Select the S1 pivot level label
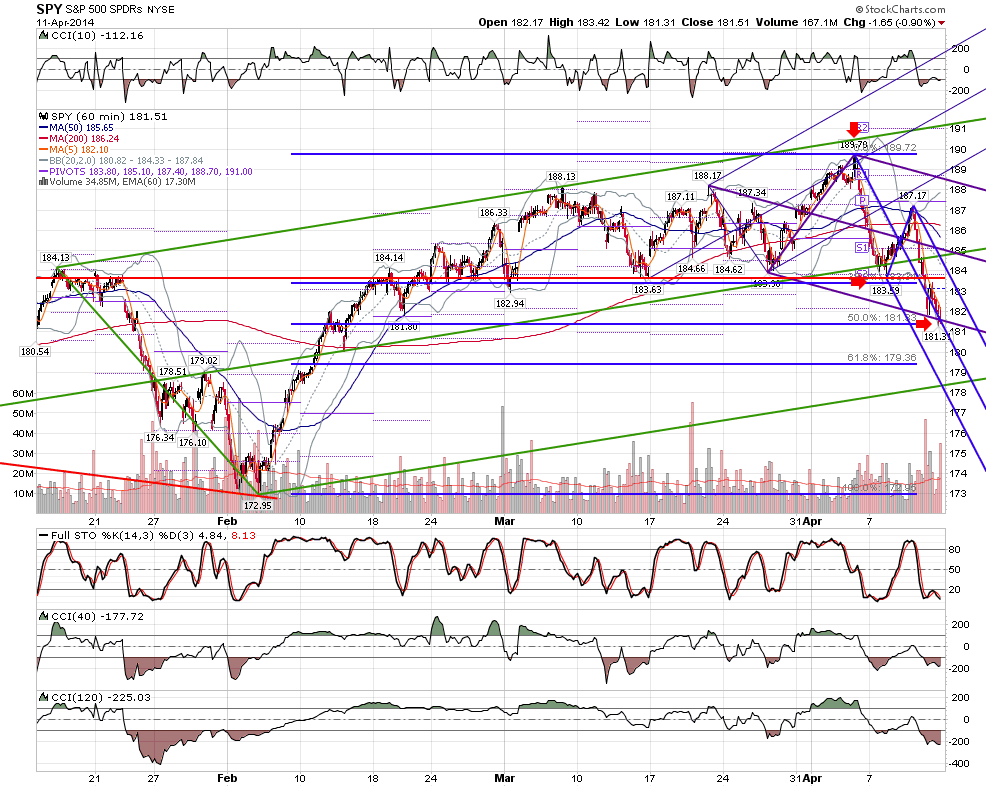Viewport: 989px width, 793px height. [862, 247]
